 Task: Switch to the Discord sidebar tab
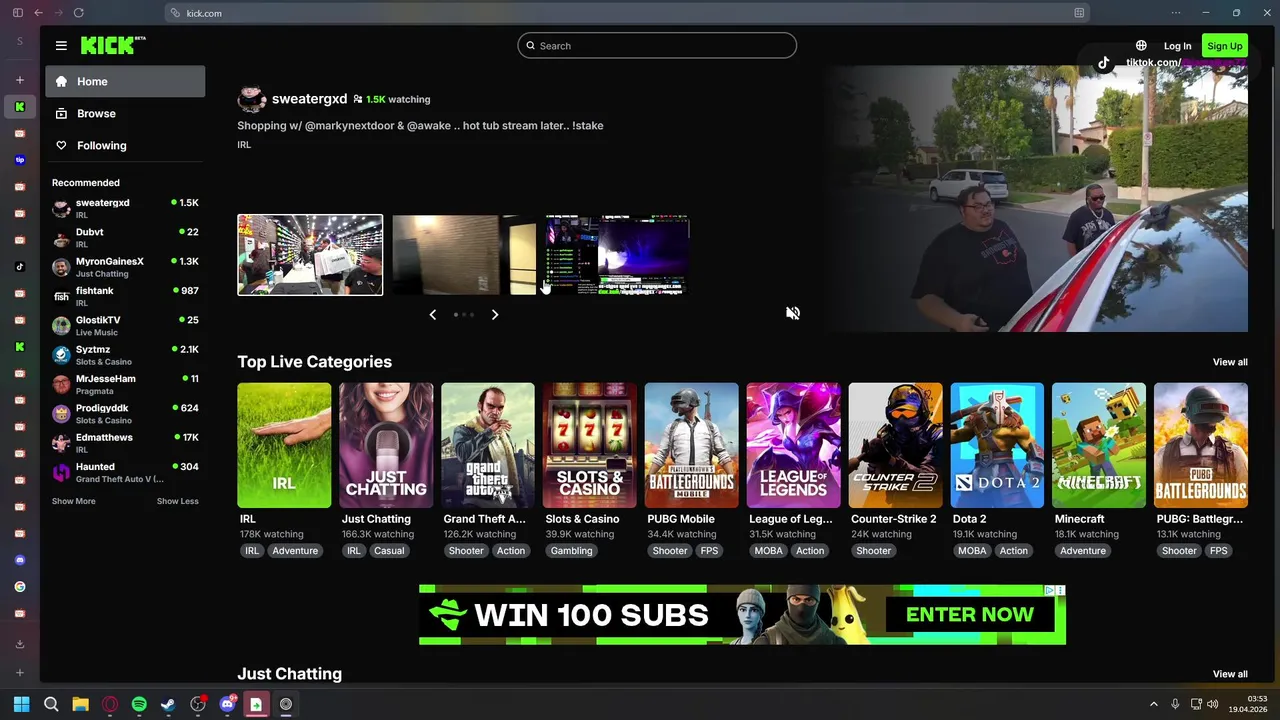coord(19,560)
